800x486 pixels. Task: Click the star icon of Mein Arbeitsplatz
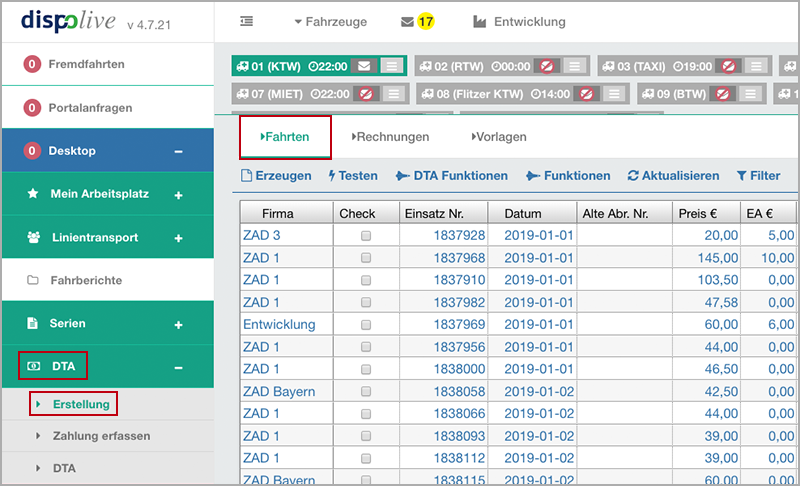pos(33,193)
